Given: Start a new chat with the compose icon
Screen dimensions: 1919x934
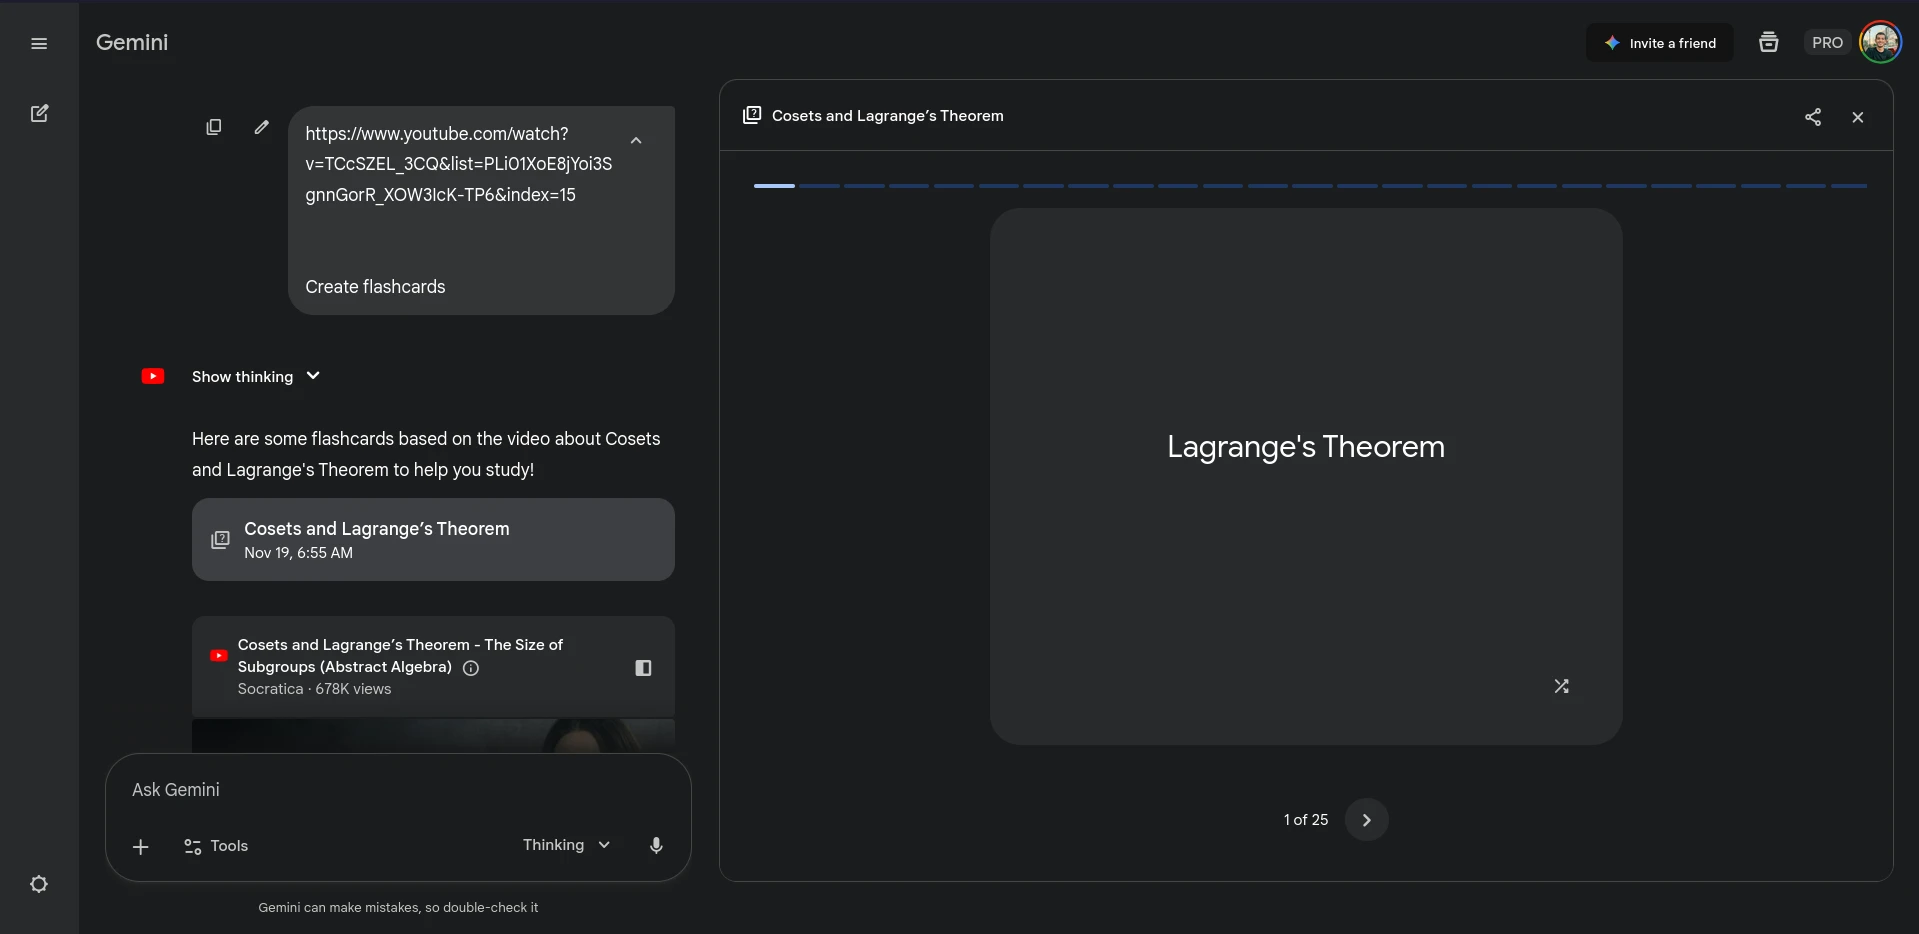Looking at the screenshot, I should click(x=39, y=113).
